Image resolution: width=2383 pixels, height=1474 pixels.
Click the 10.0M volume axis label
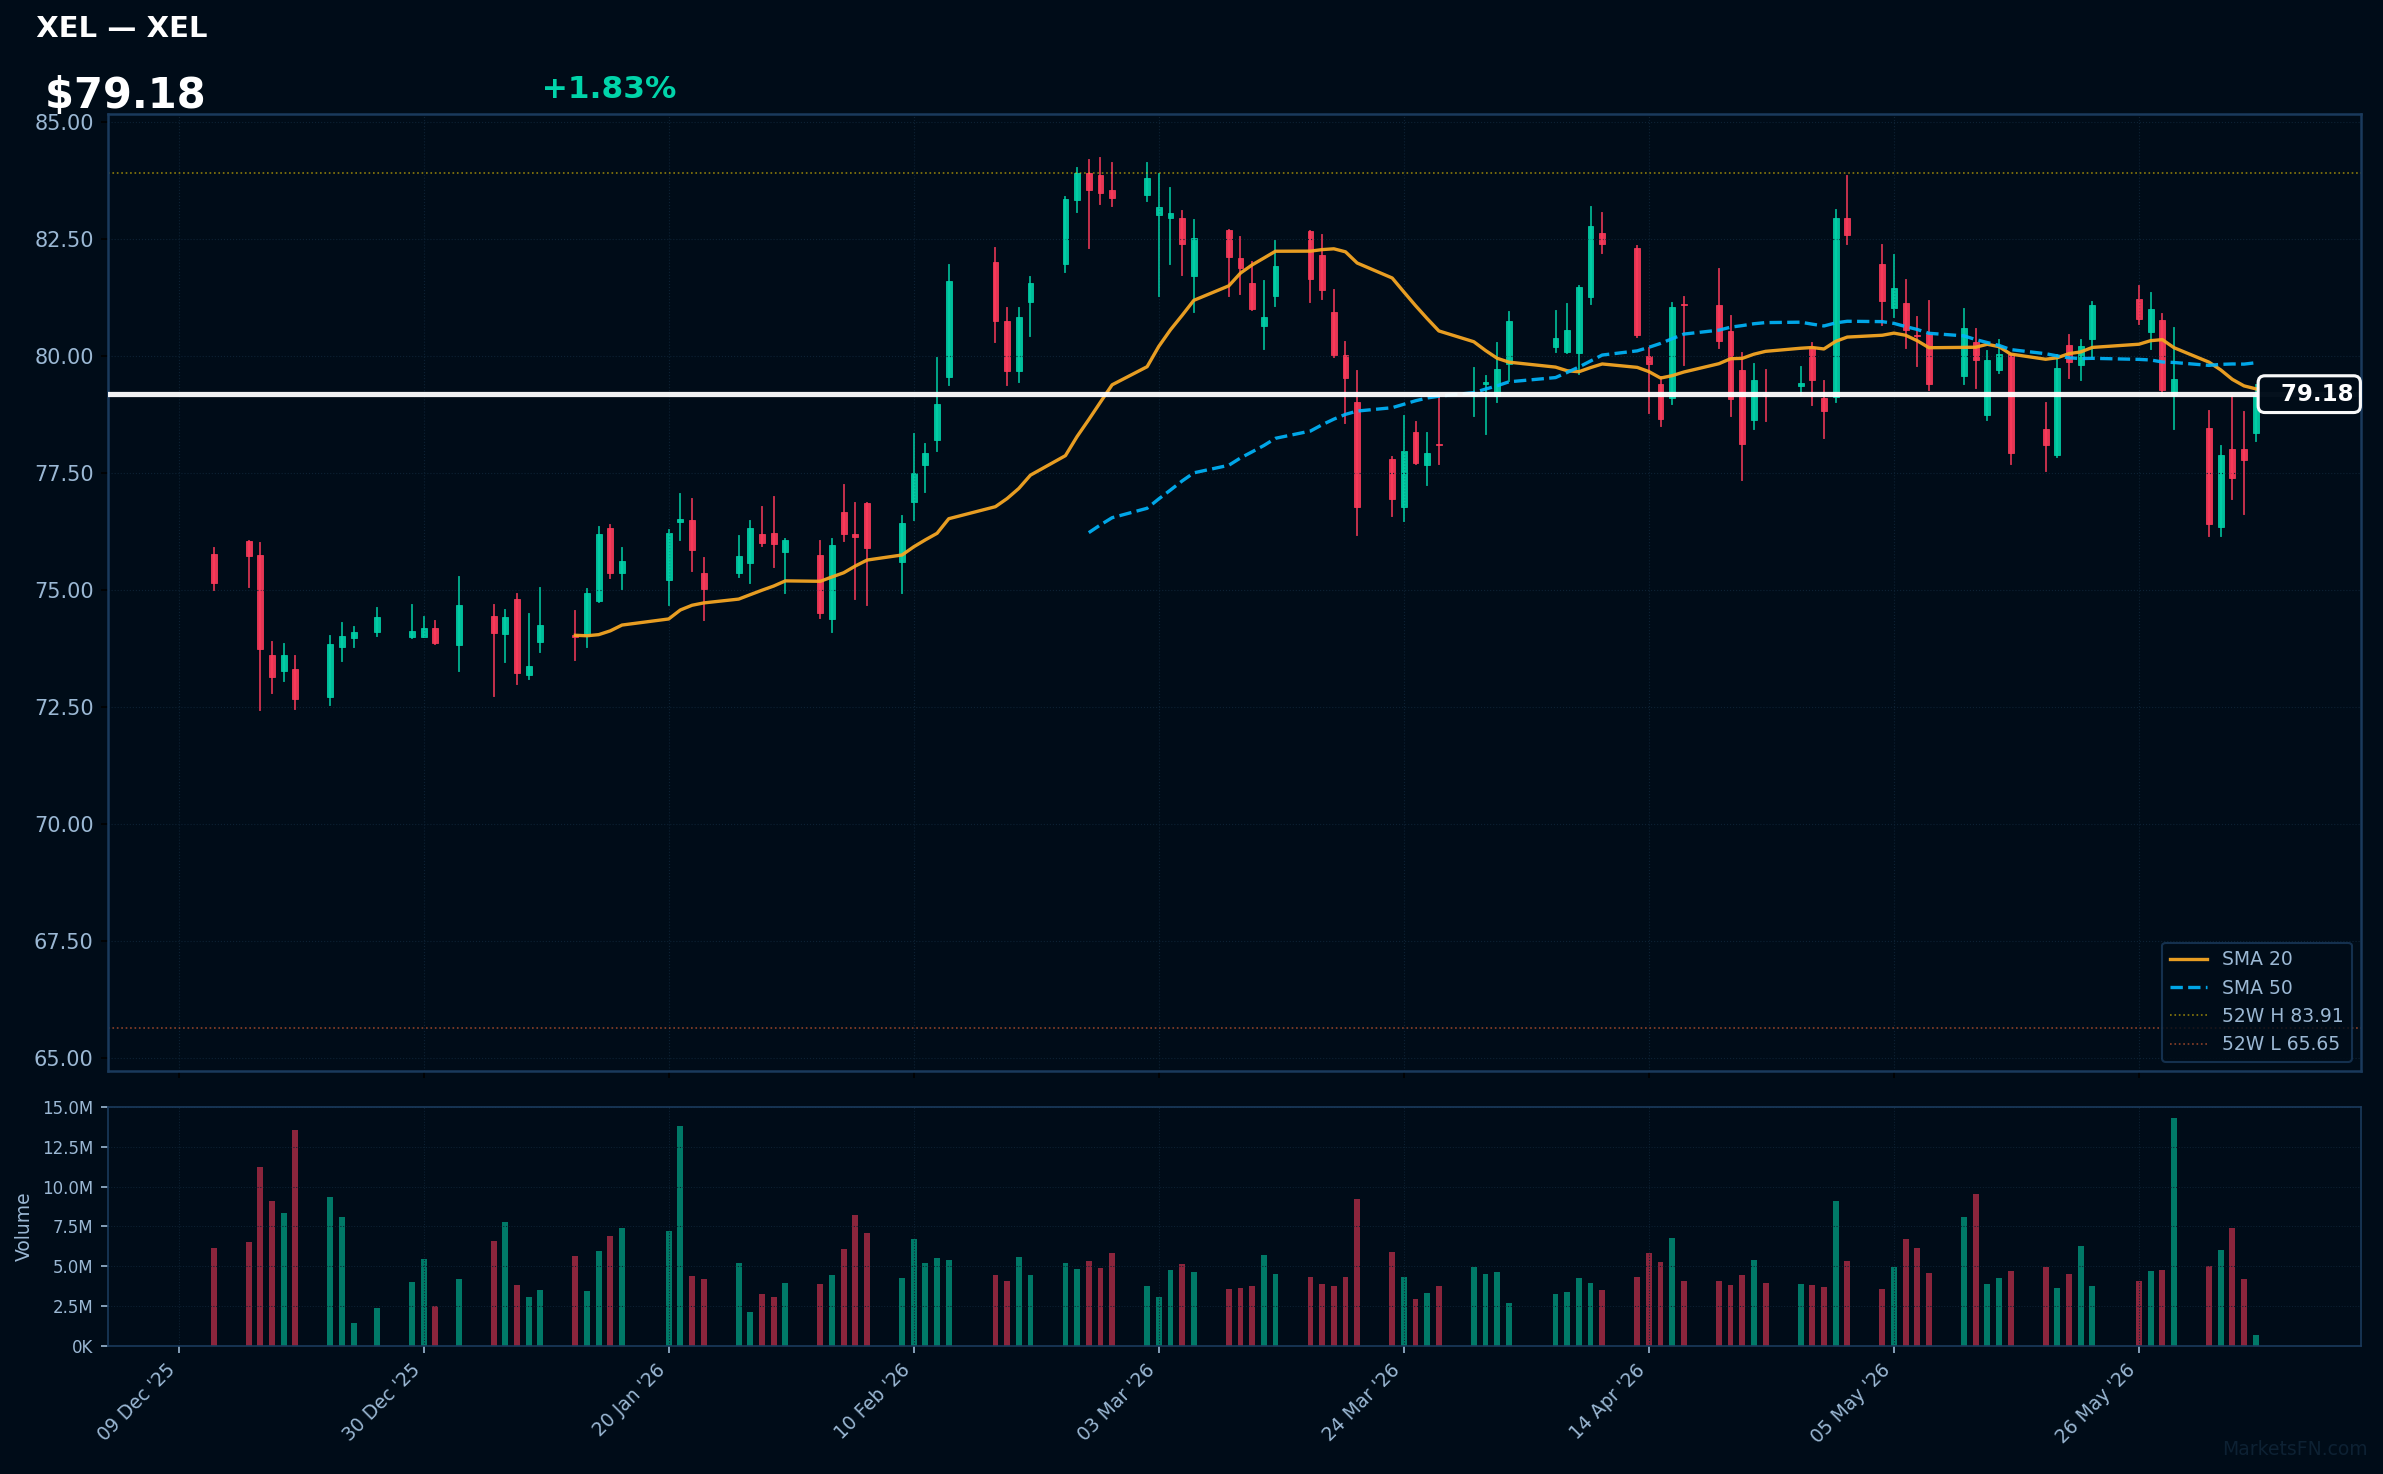point(68,1188)
